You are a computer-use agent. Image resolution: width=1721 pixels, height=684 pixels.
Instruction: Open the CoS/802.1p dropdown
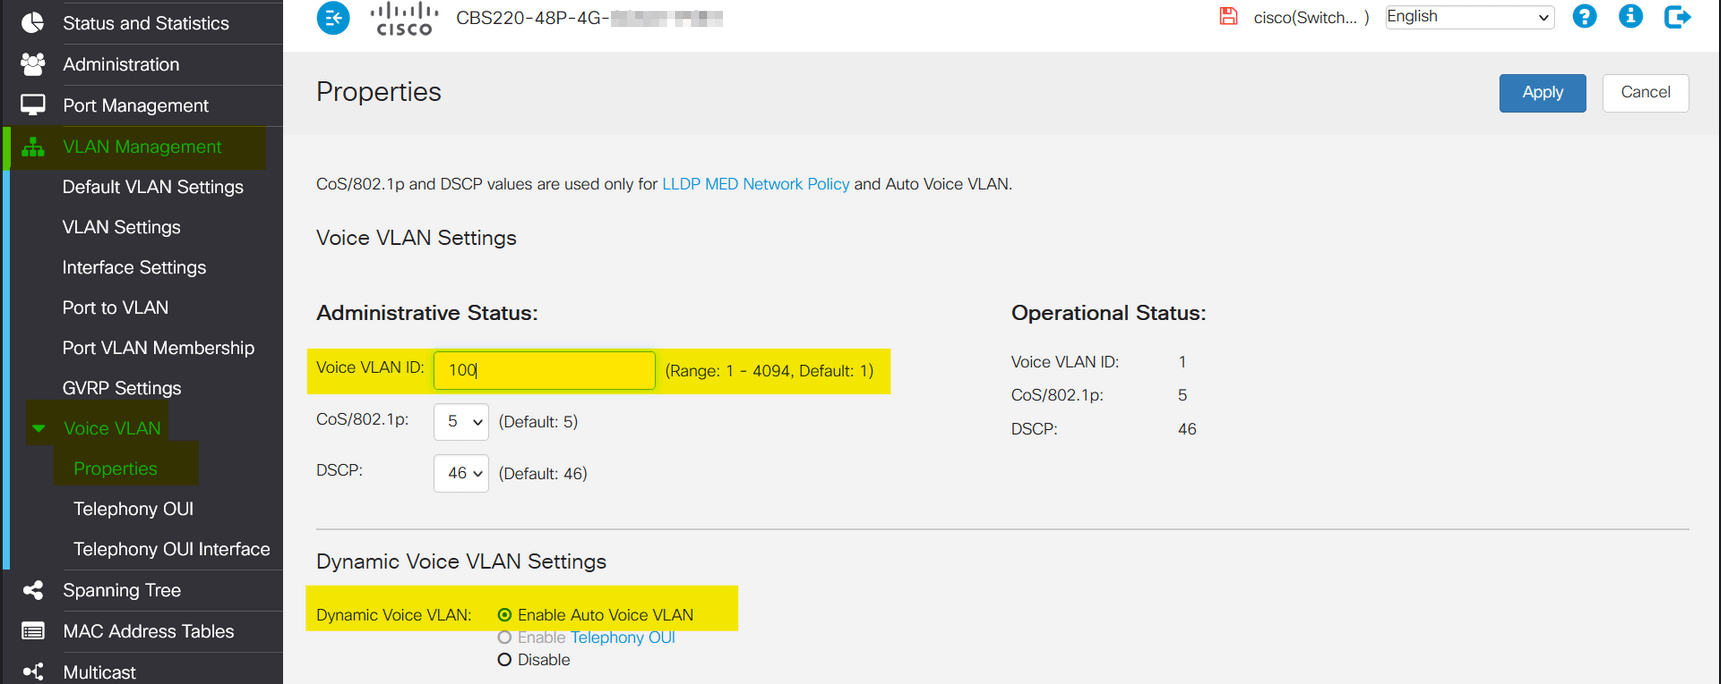461,422
